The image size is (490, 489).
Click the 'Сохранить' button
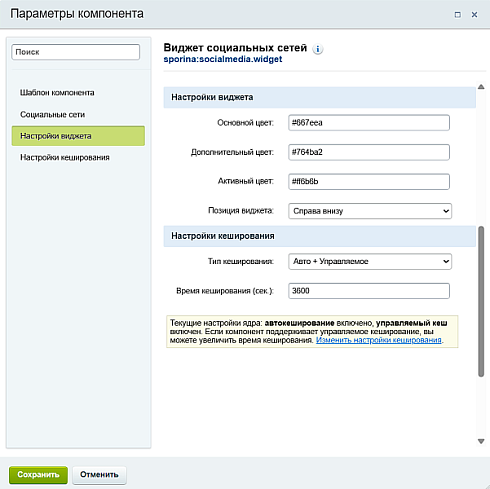(38, 475)
